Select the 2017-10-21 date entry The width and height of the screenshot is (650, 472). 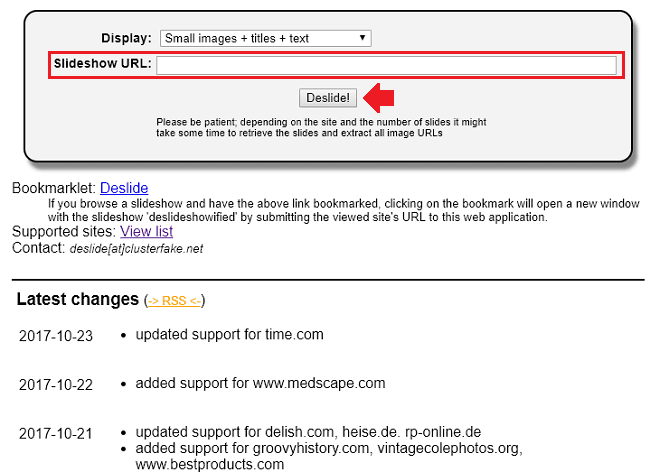point(56,433)
